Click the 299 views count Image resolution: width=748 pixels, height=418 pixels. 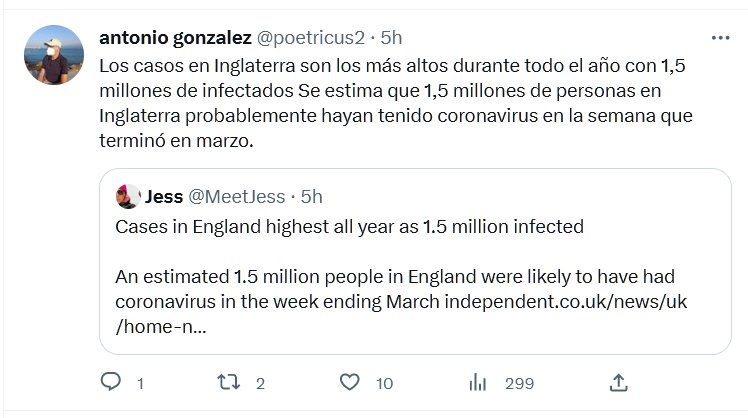click(519, 383)
